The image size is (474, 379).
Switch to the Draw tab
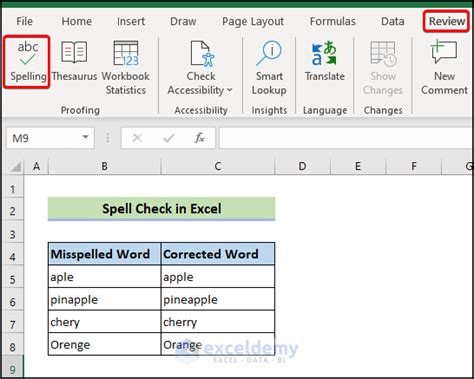pyautogui.click(x=183, y=21)
